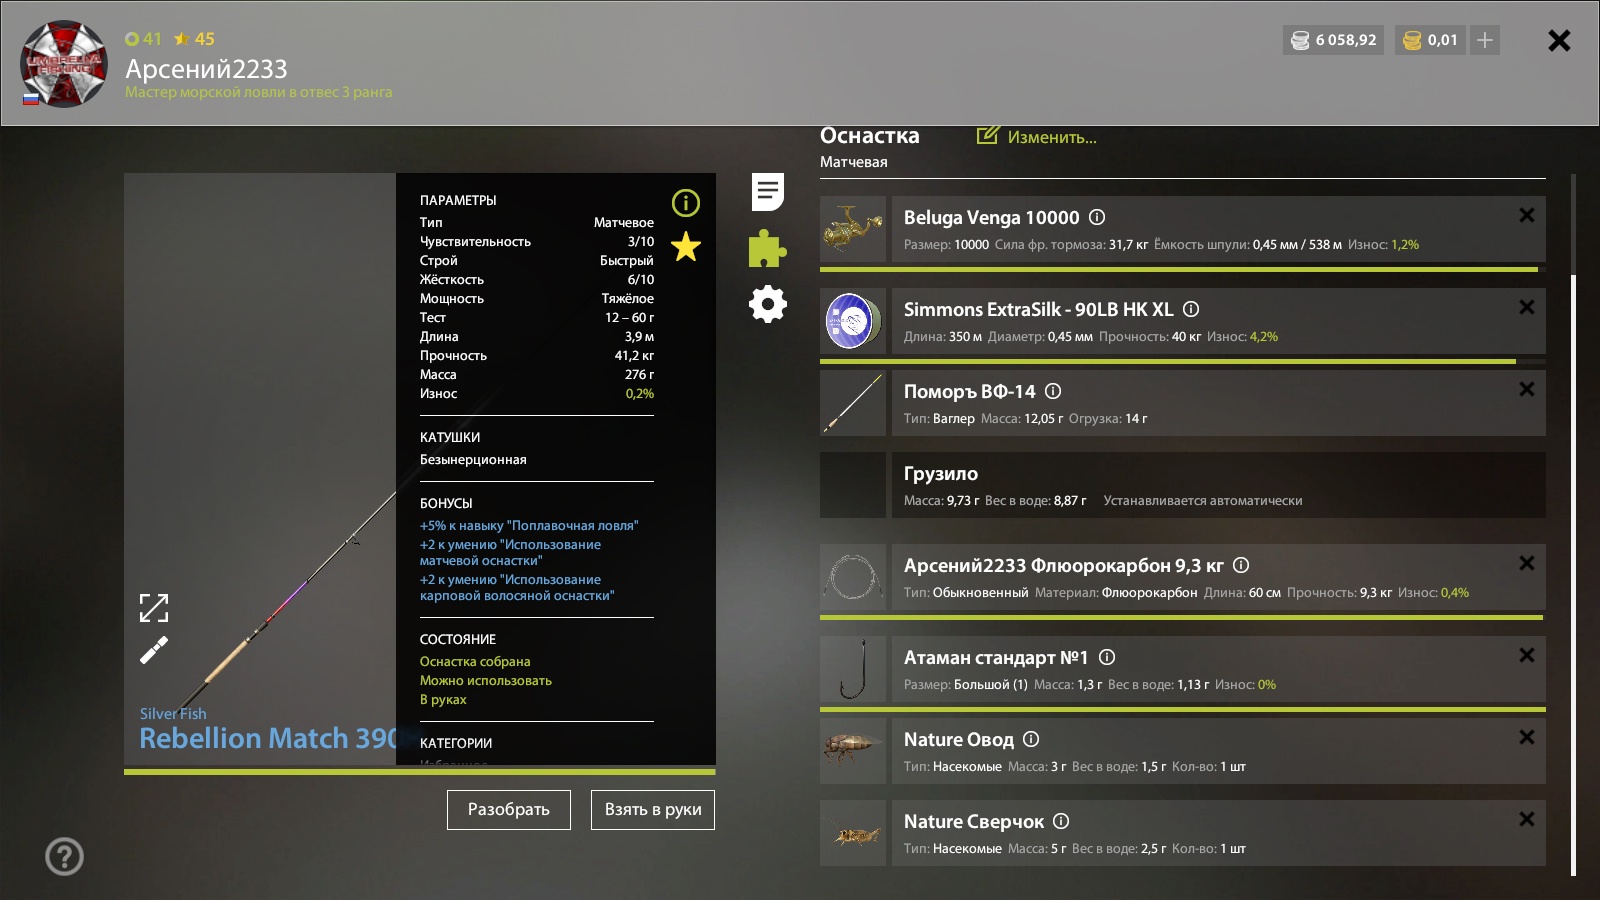This screenshot has height=900, width=1600.
Task: Click the pencil rename rod icon
Action: coord(154,650)
